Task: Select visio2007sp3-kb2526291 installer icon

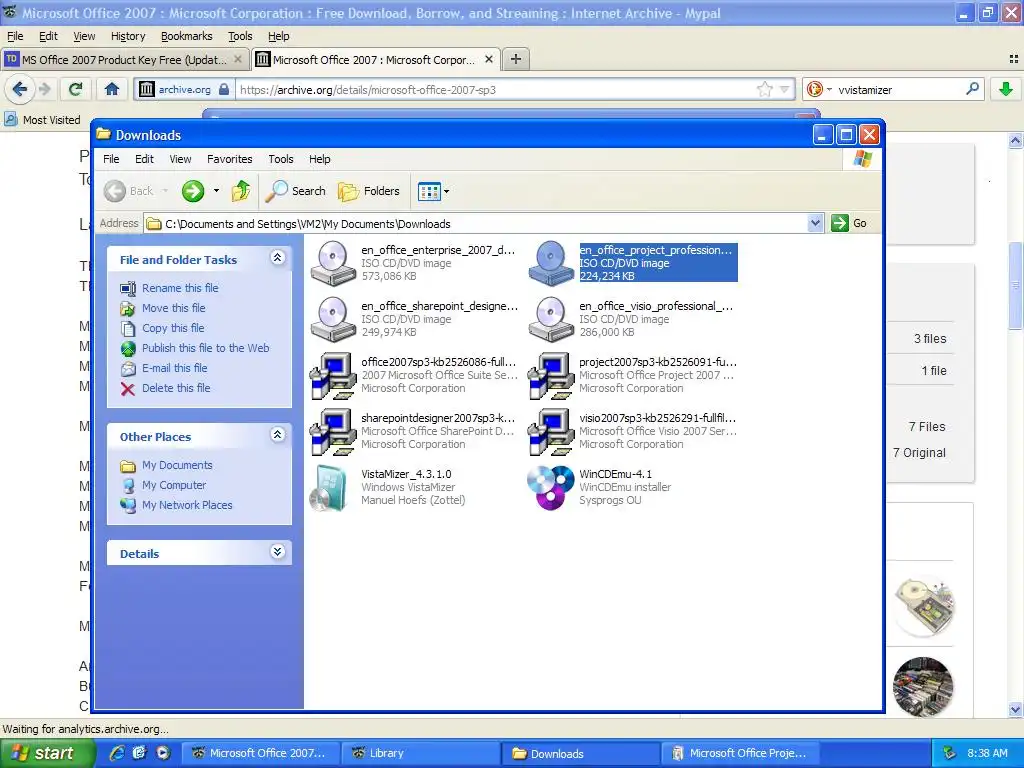Action: pos(551,432)
